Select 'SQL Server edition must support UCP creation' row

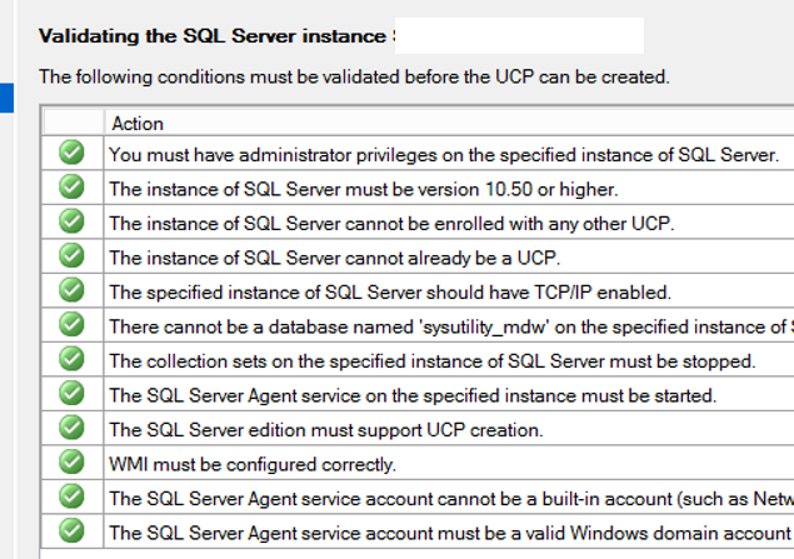(x=418, y=428)
